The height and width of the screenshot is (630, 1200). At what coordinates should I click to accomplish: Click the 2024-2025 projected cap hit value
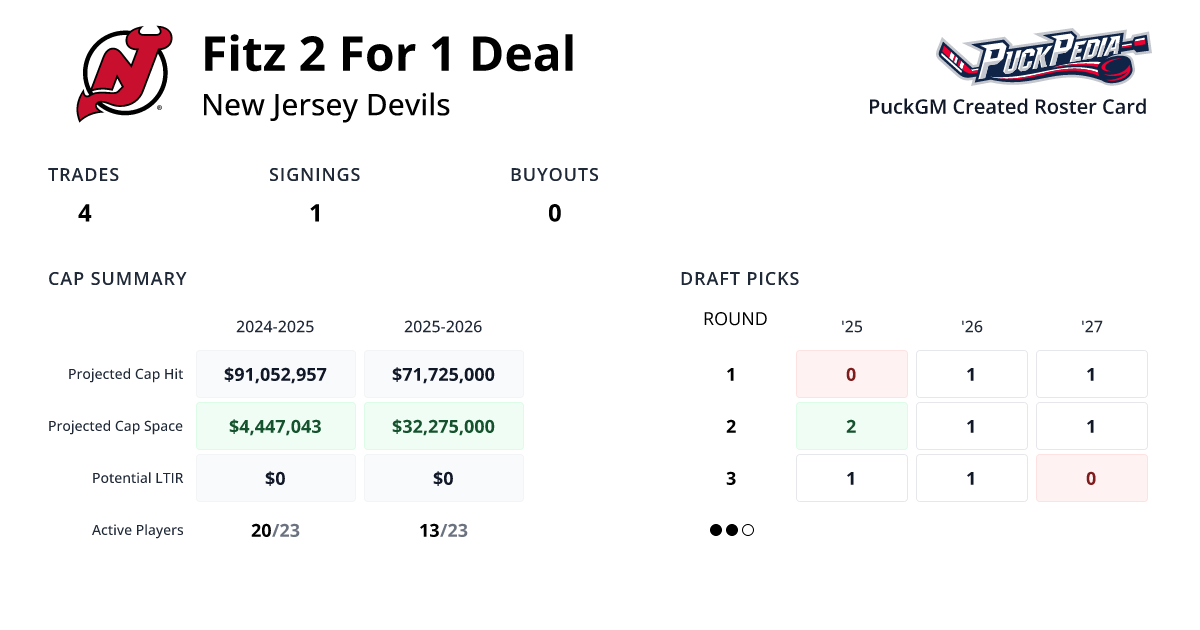click(276, 374)
